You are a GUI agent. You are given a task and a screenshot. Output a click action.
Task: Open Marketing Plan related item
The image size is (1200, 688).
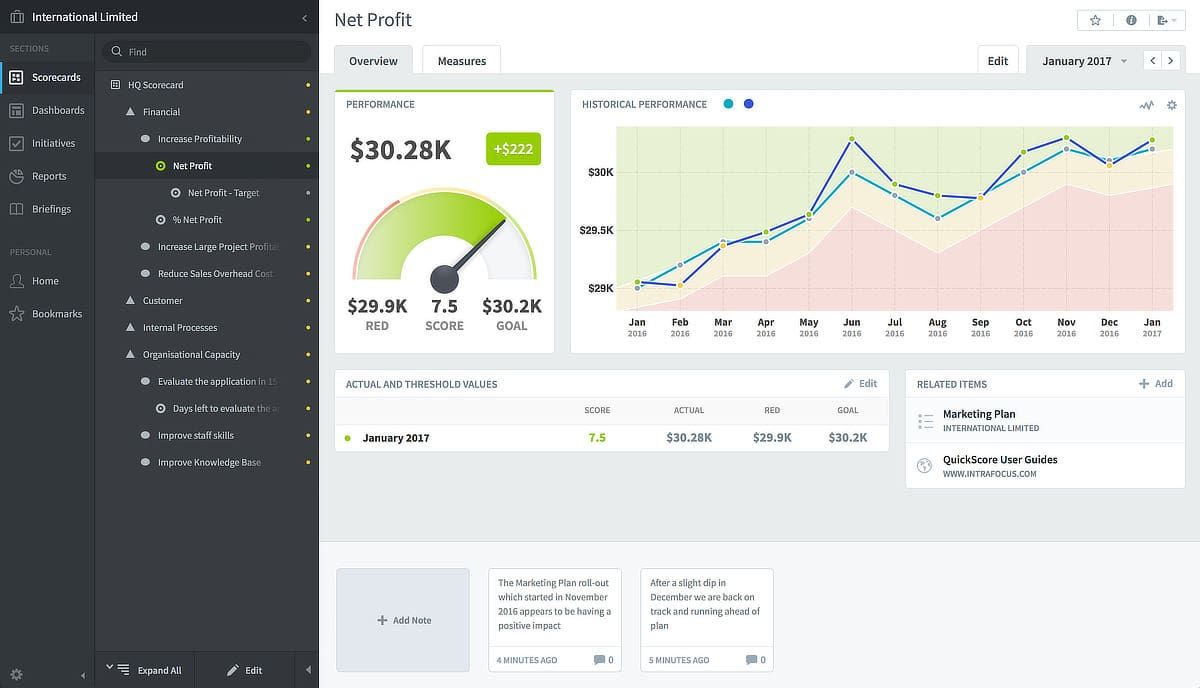pos(978,414)
